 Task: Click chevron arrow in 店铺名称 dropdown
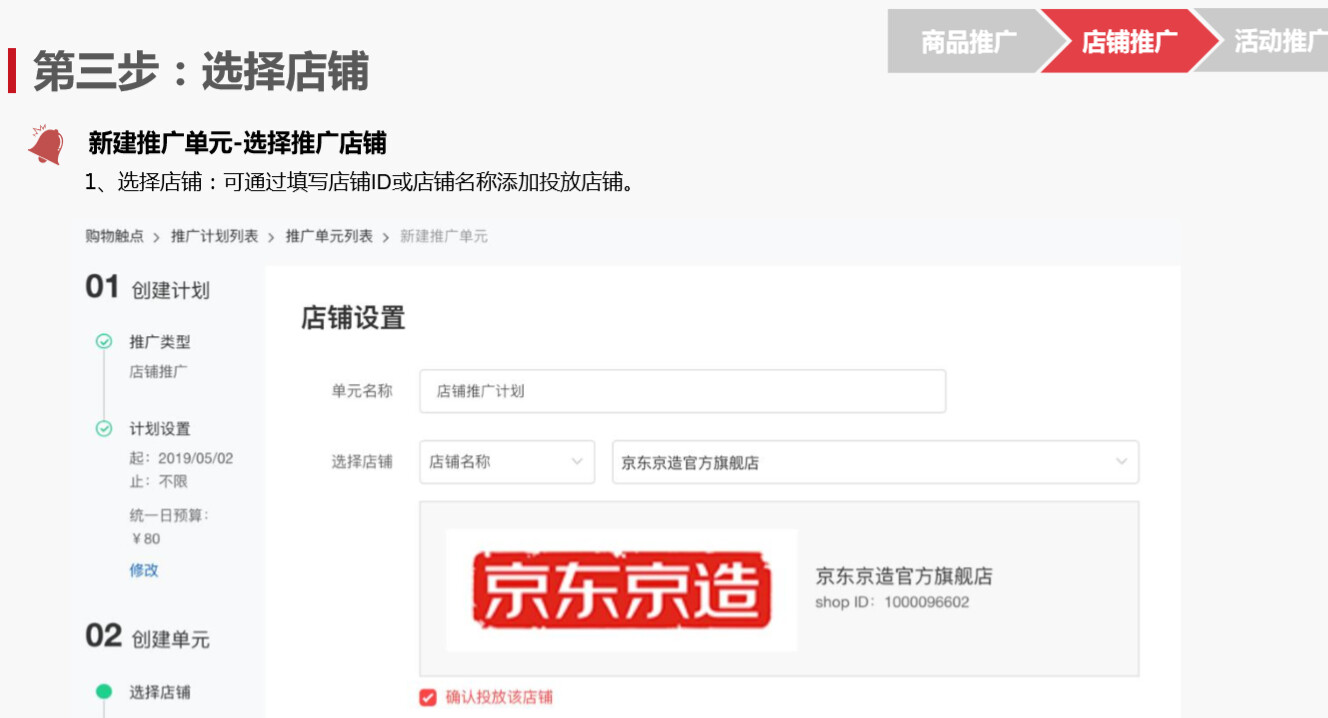point(577,462)
